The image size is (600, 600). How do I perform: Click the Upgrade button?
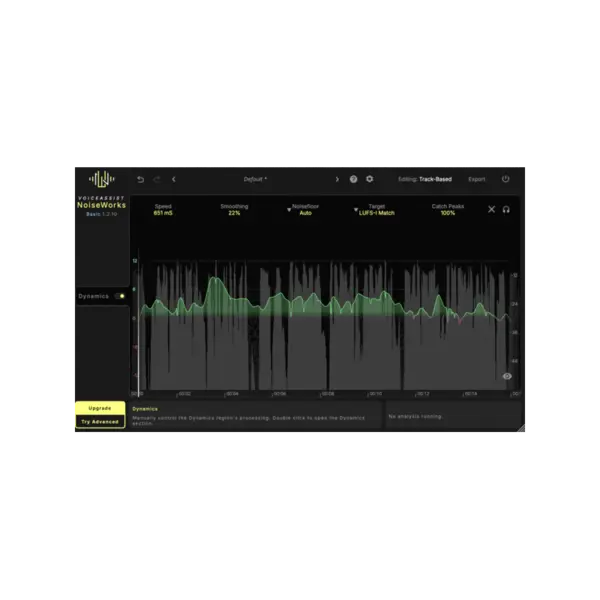click(100, 408)
